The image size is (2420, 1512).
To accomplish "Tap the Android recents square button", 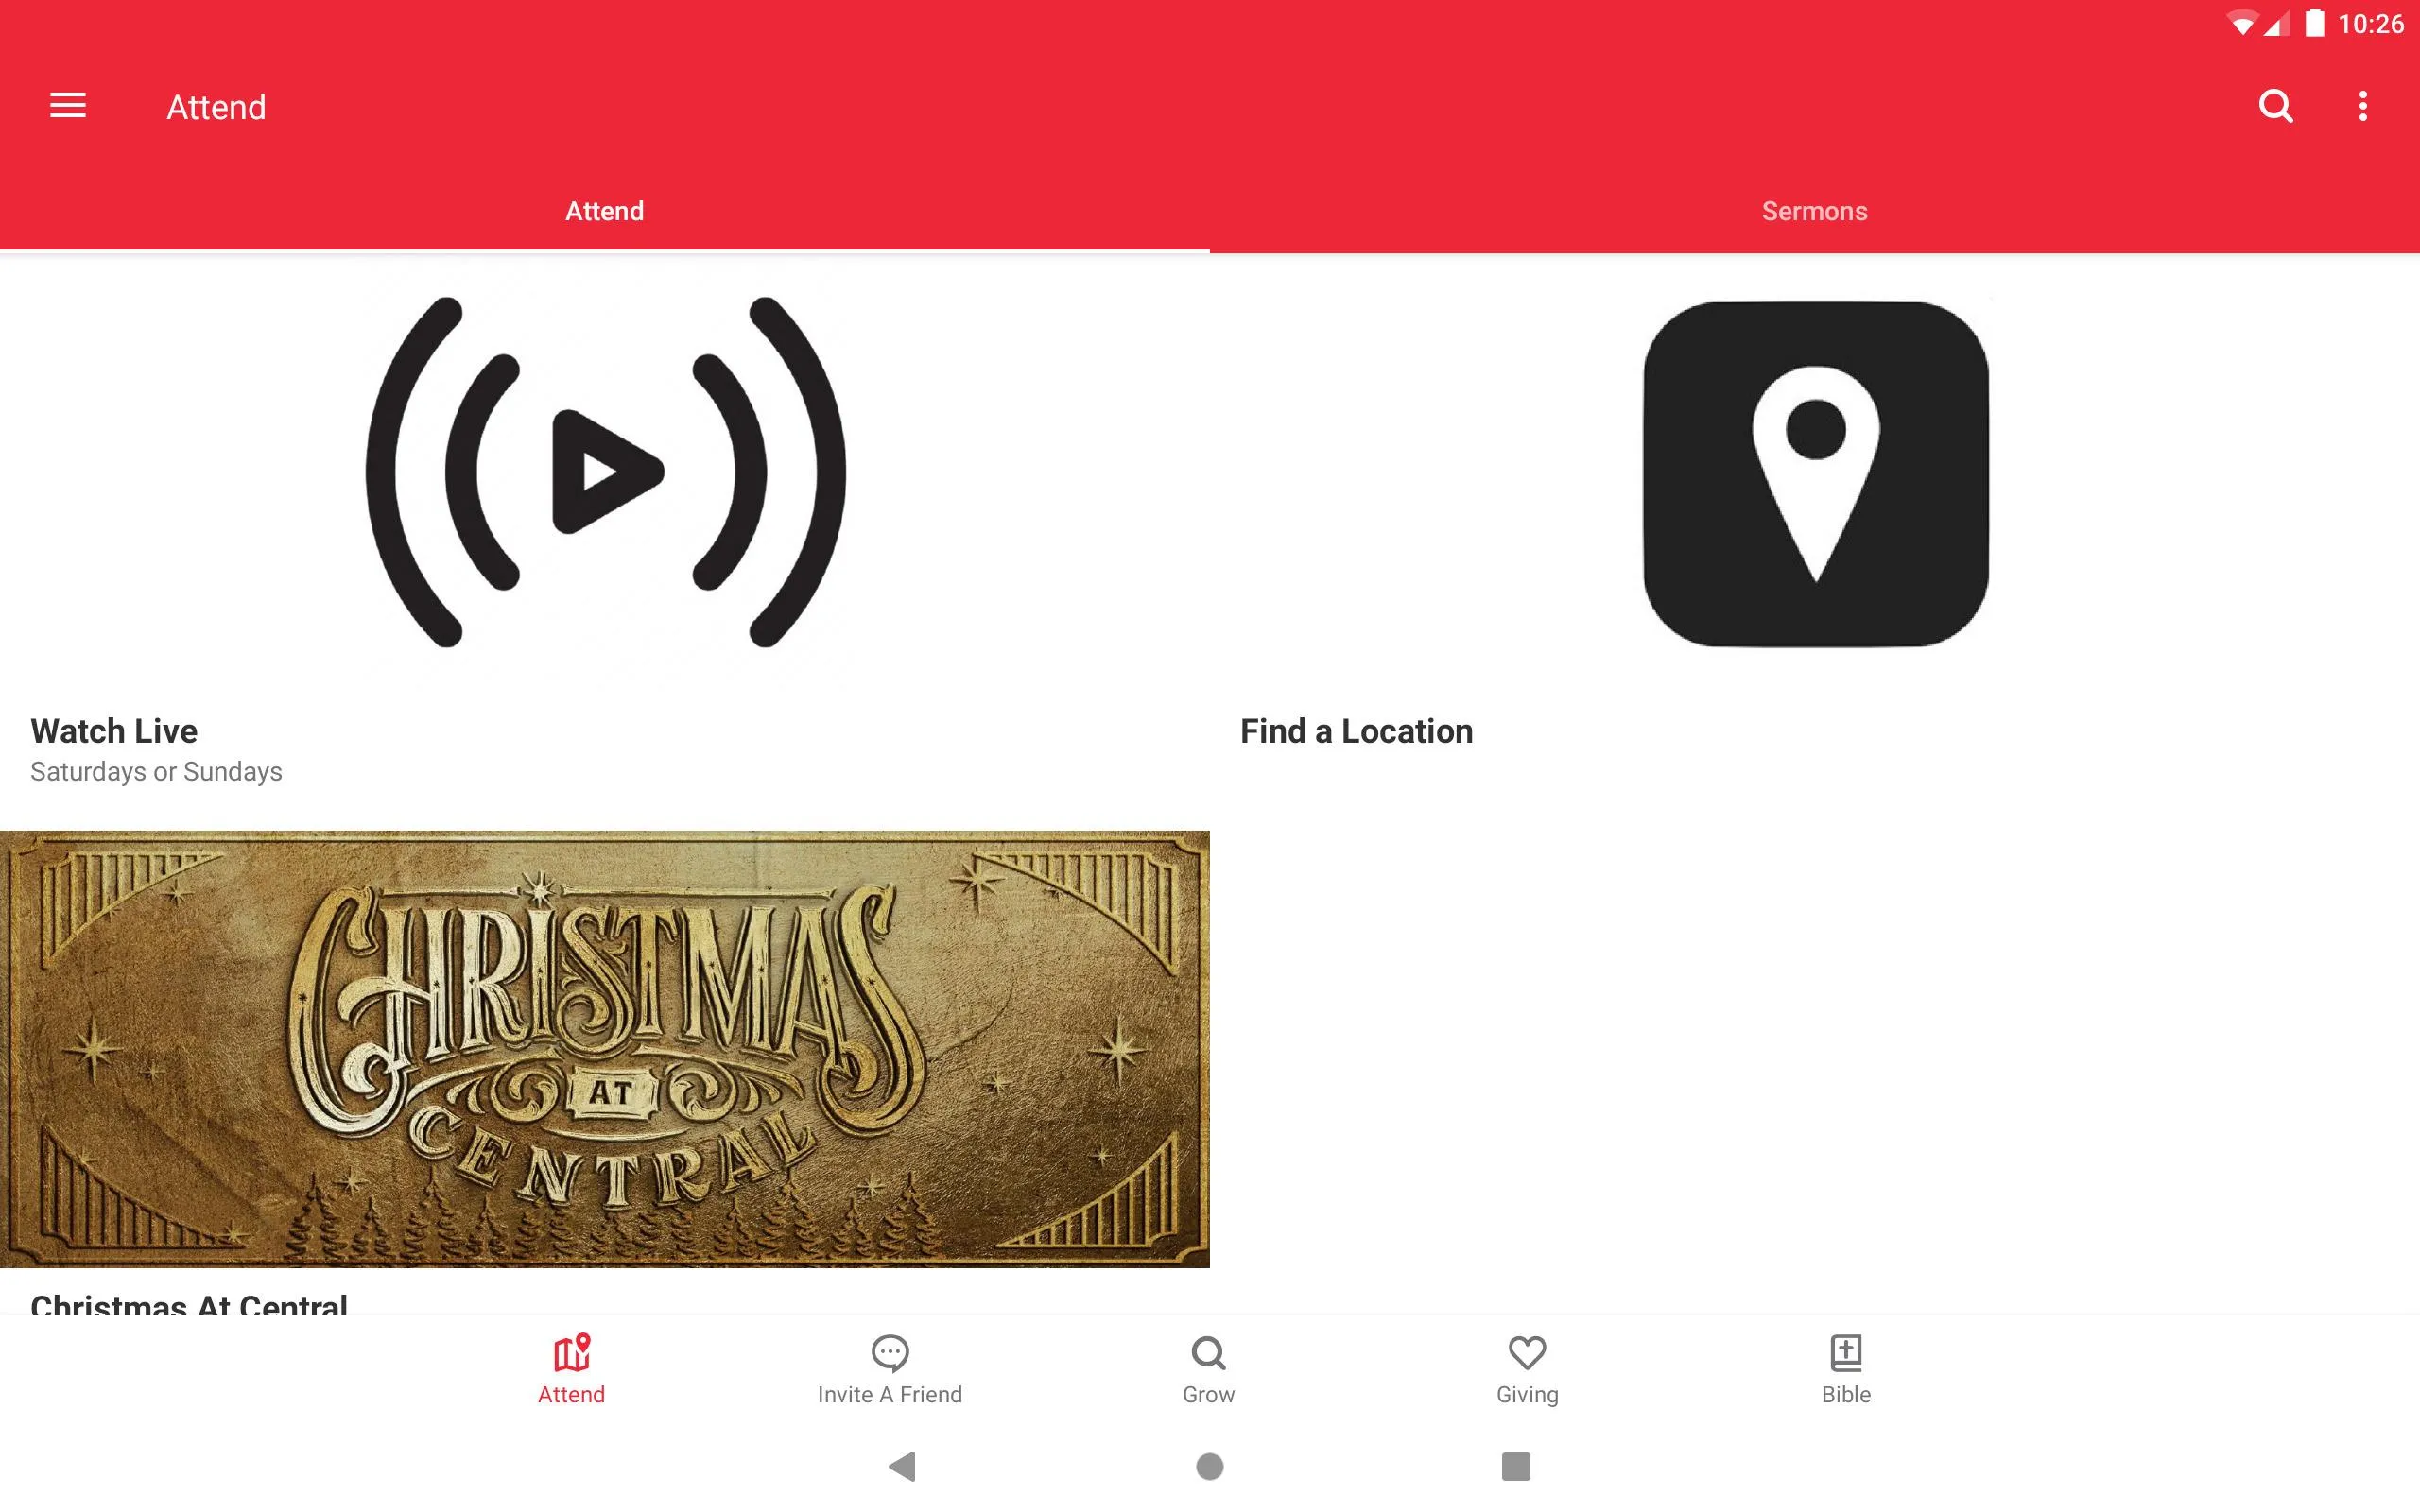I will coord(1512,1465).
